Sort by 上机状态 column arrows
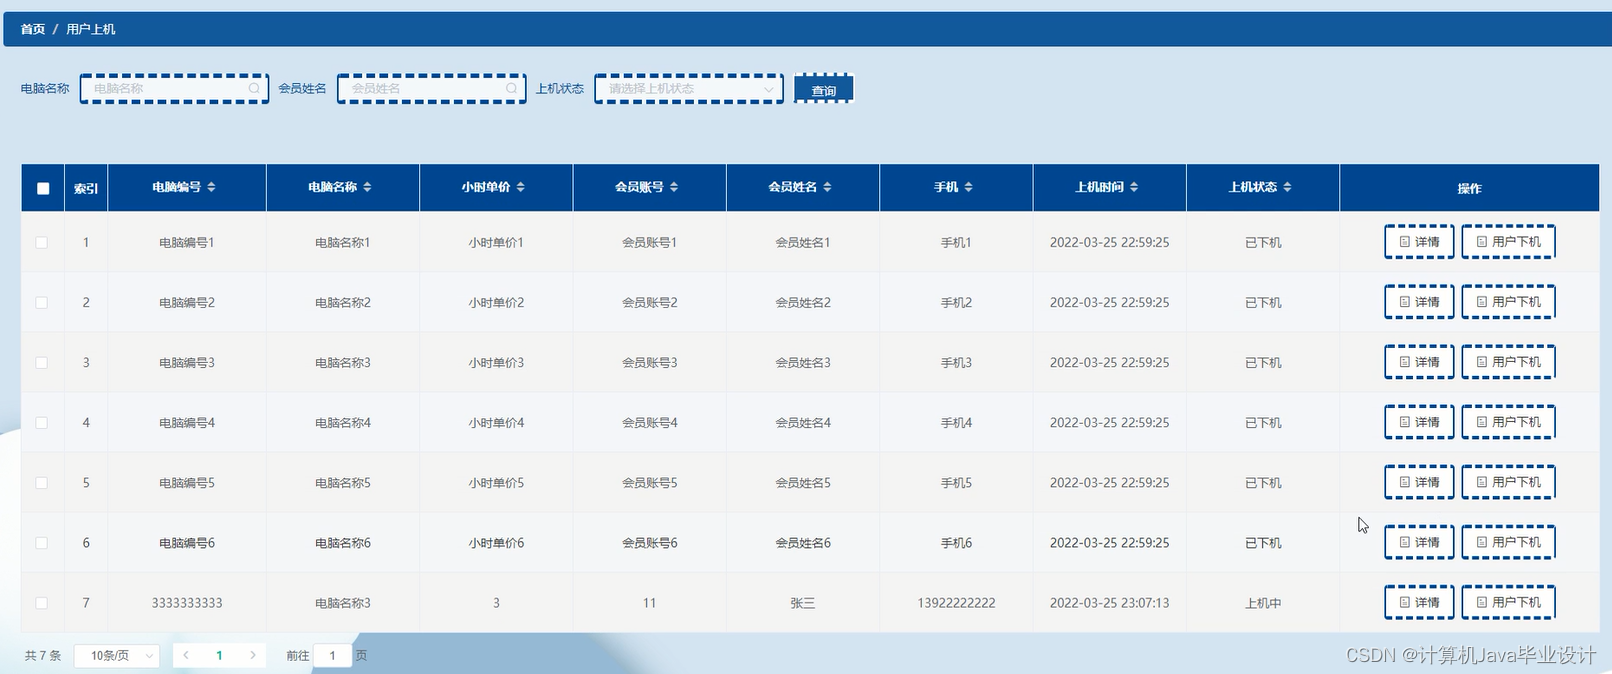Screen dimensions: 1612x674 (x=1287, y=187)
